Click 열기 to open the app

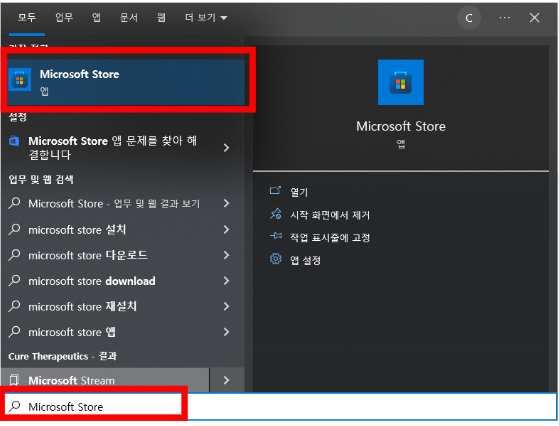point(299,192)
